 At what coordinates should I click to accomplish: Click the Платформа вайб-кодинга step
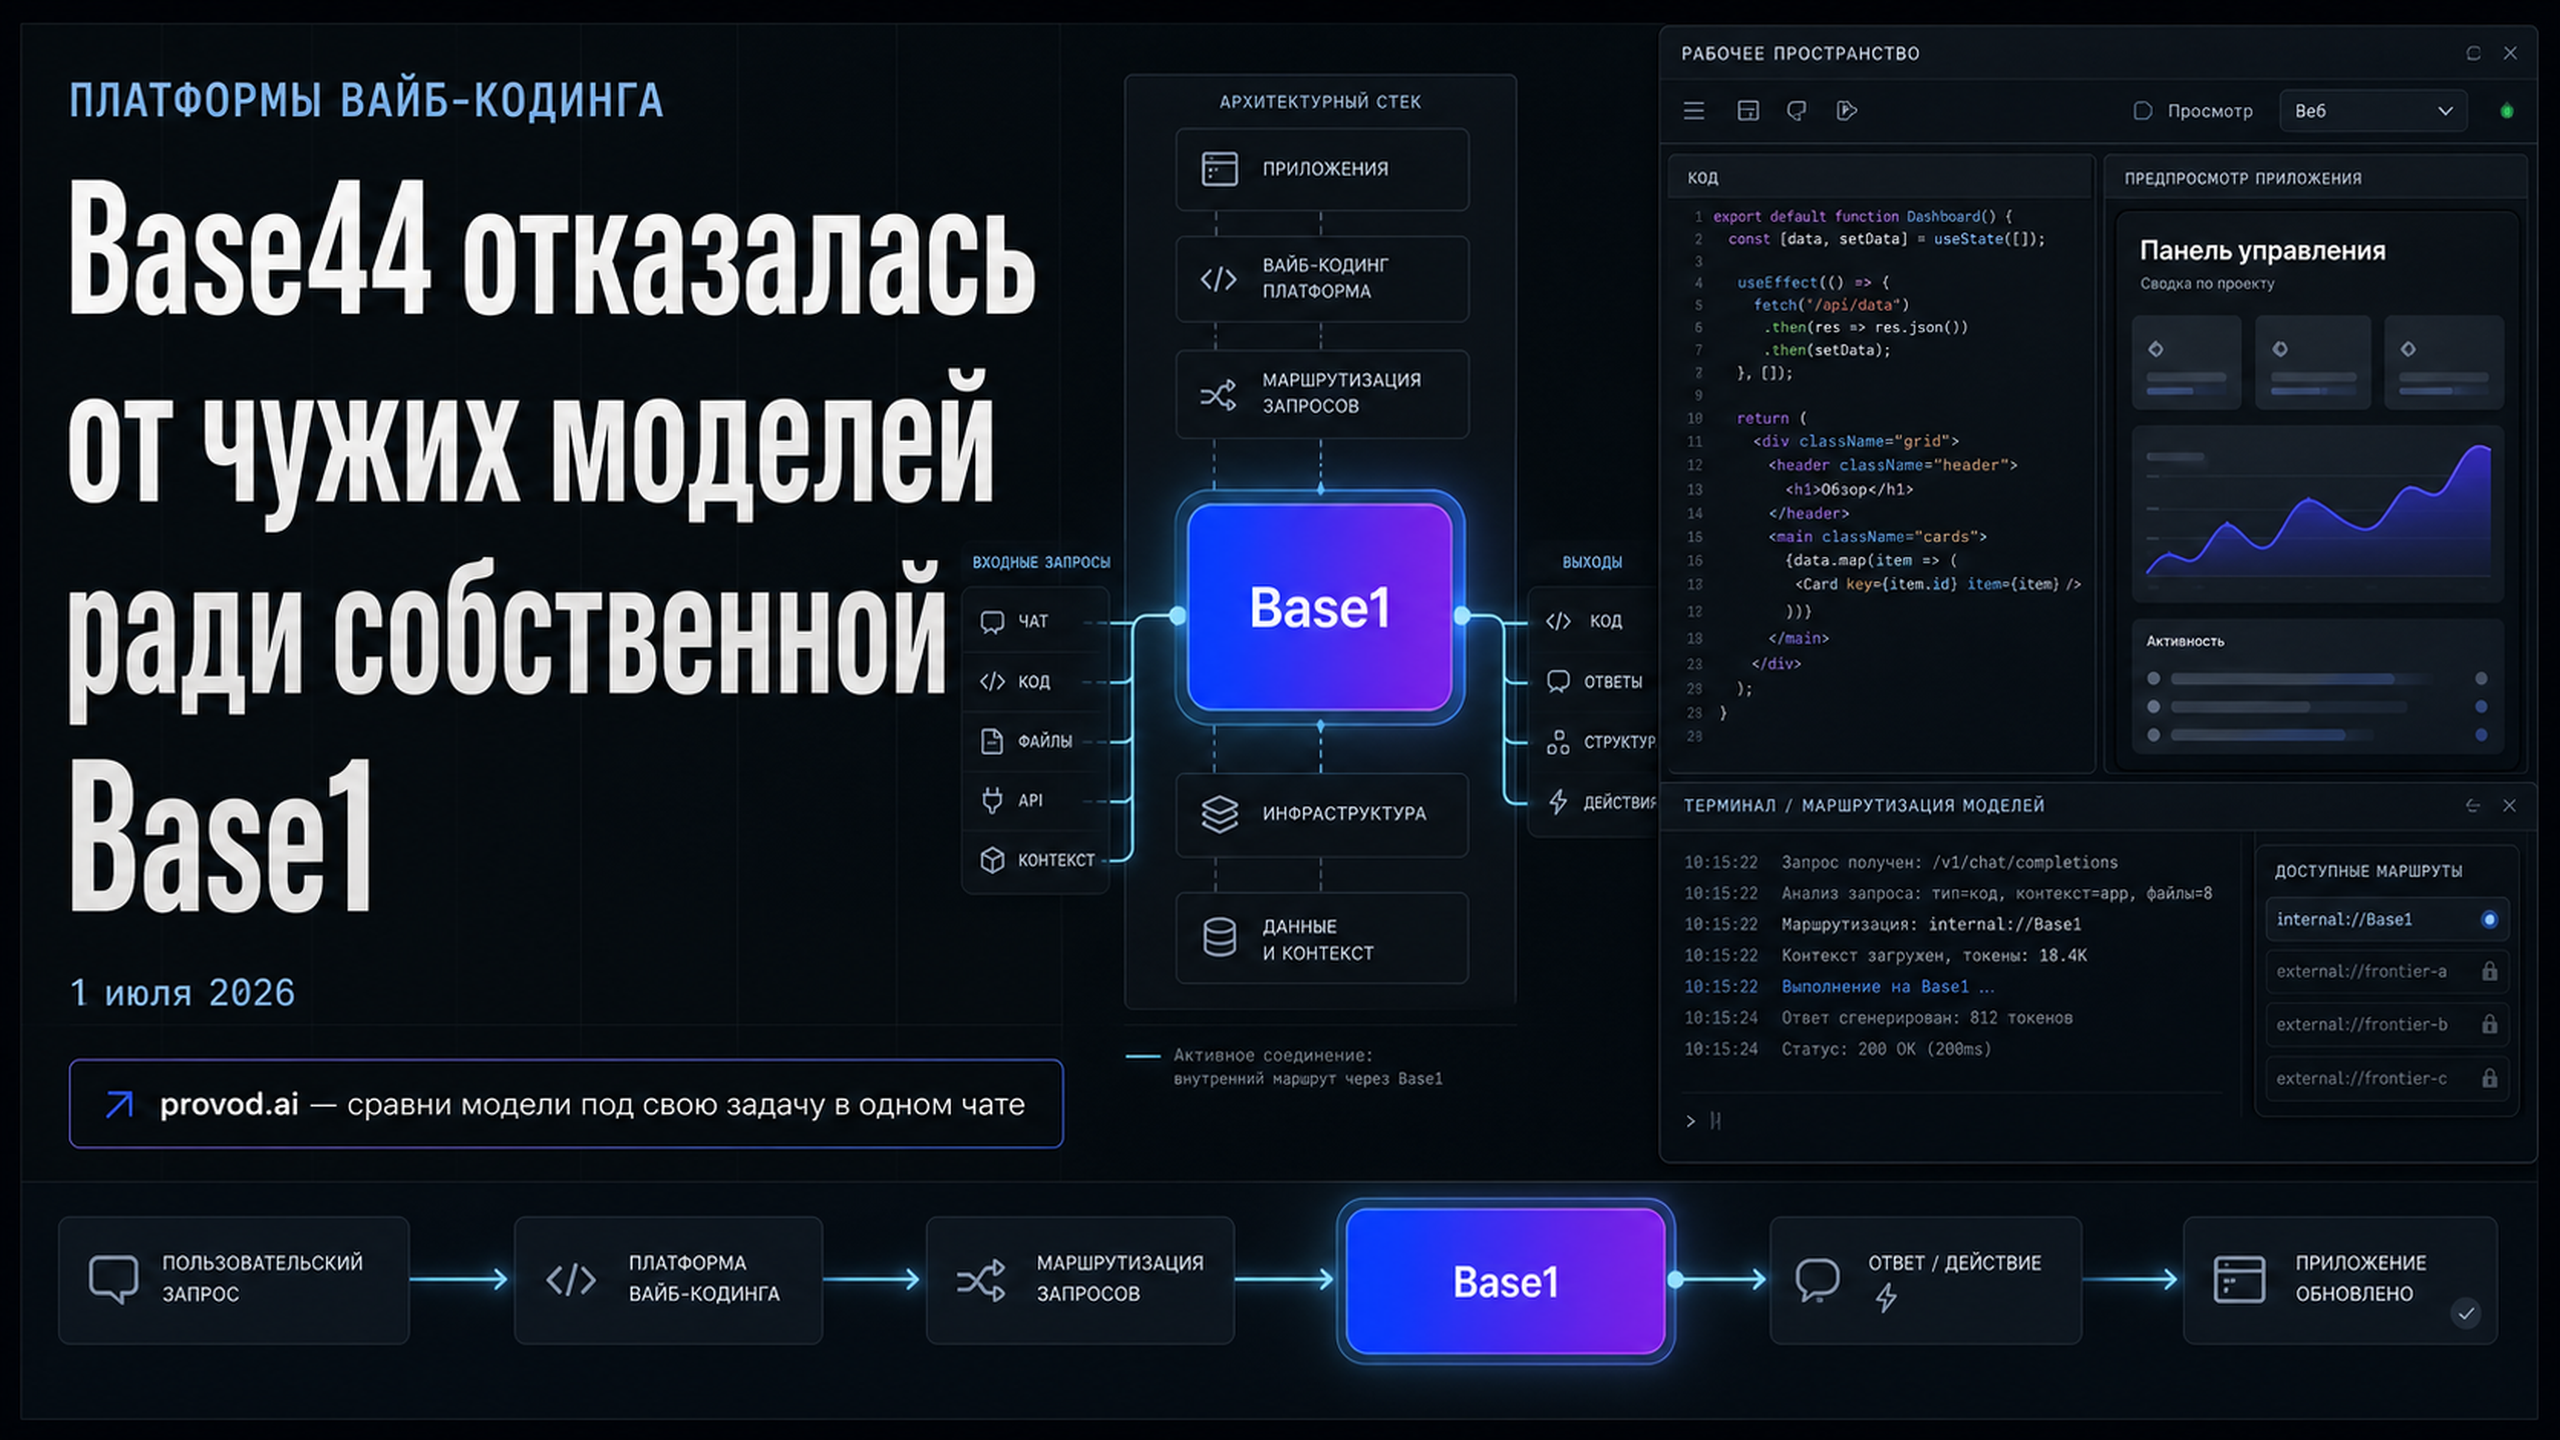668,1280
